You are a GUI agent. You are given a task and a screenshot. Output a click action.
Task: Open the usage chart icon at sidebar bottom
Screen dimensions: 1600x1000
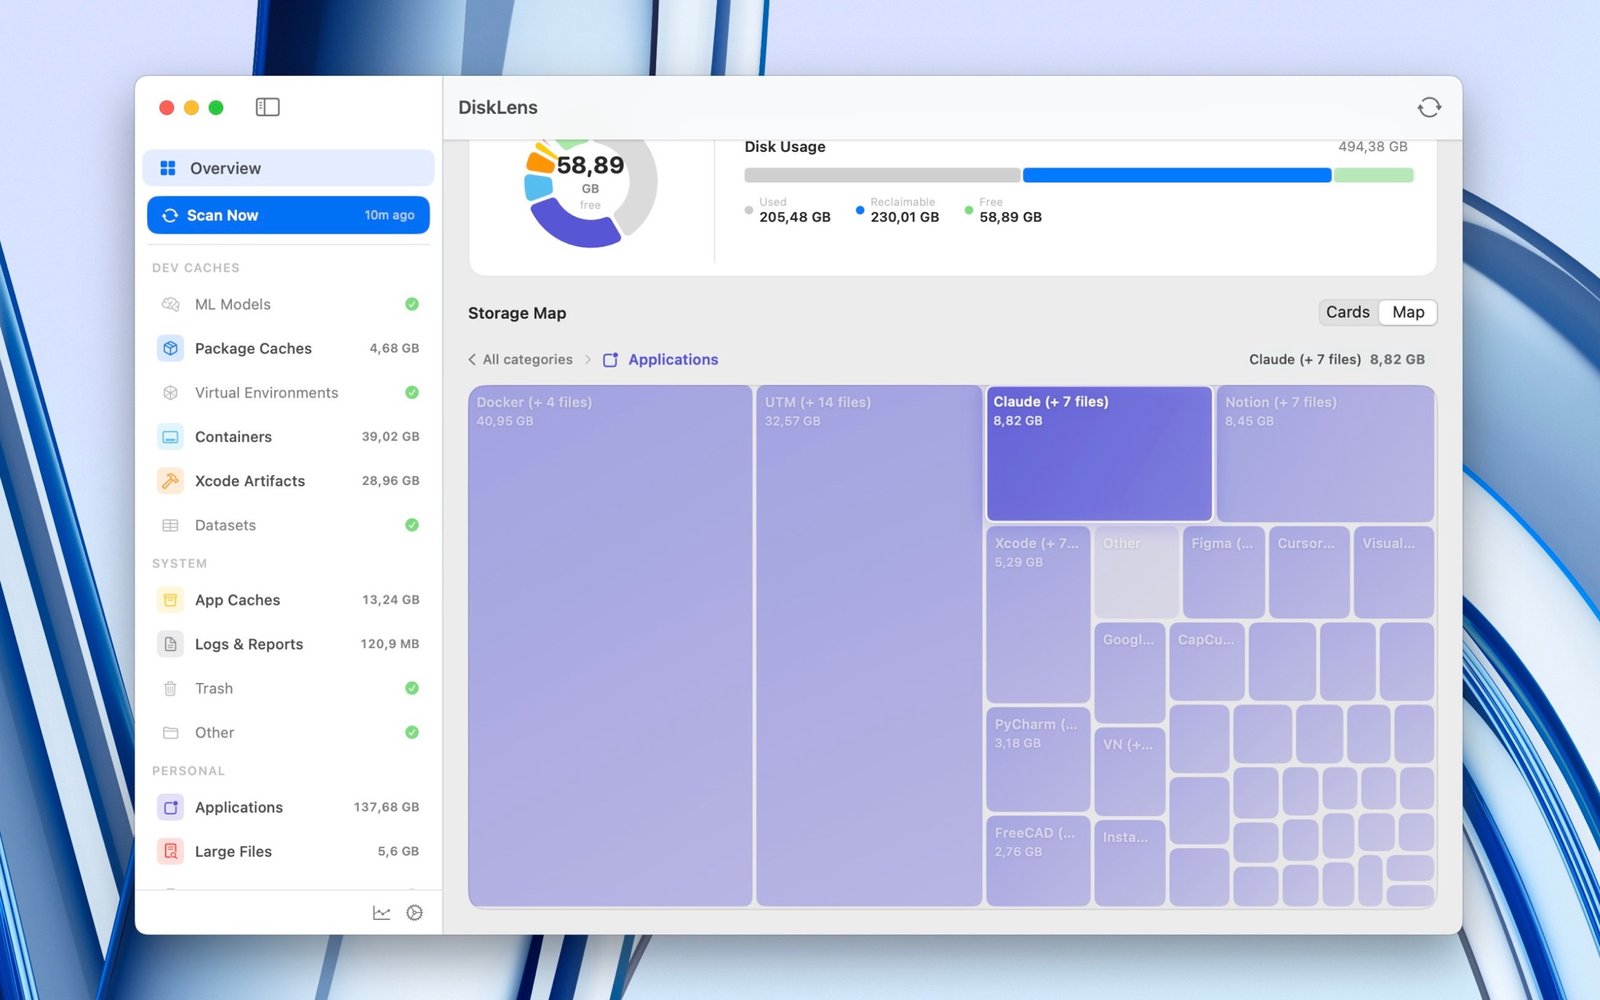381,913
